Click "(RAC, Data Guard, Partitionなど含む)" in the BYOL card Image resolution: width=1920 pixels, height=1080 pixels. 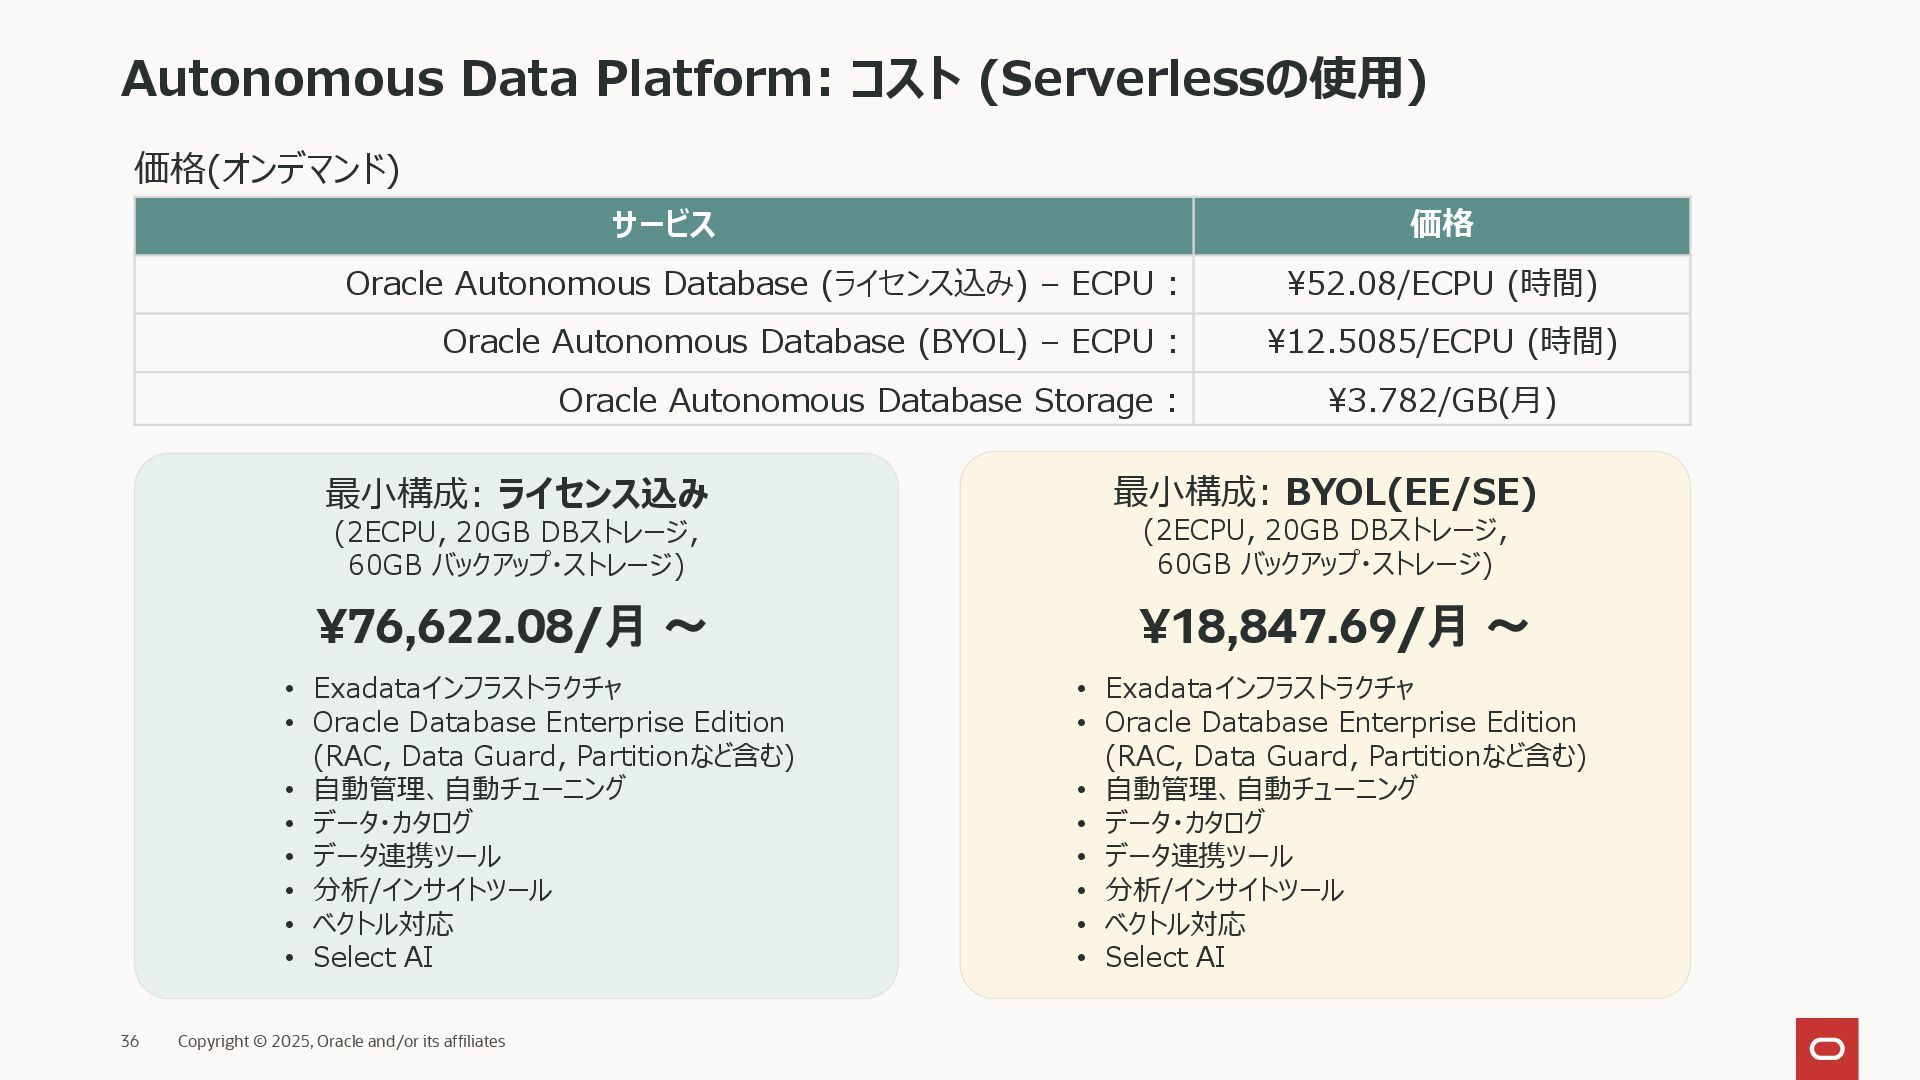click(x=1346, y=756)
